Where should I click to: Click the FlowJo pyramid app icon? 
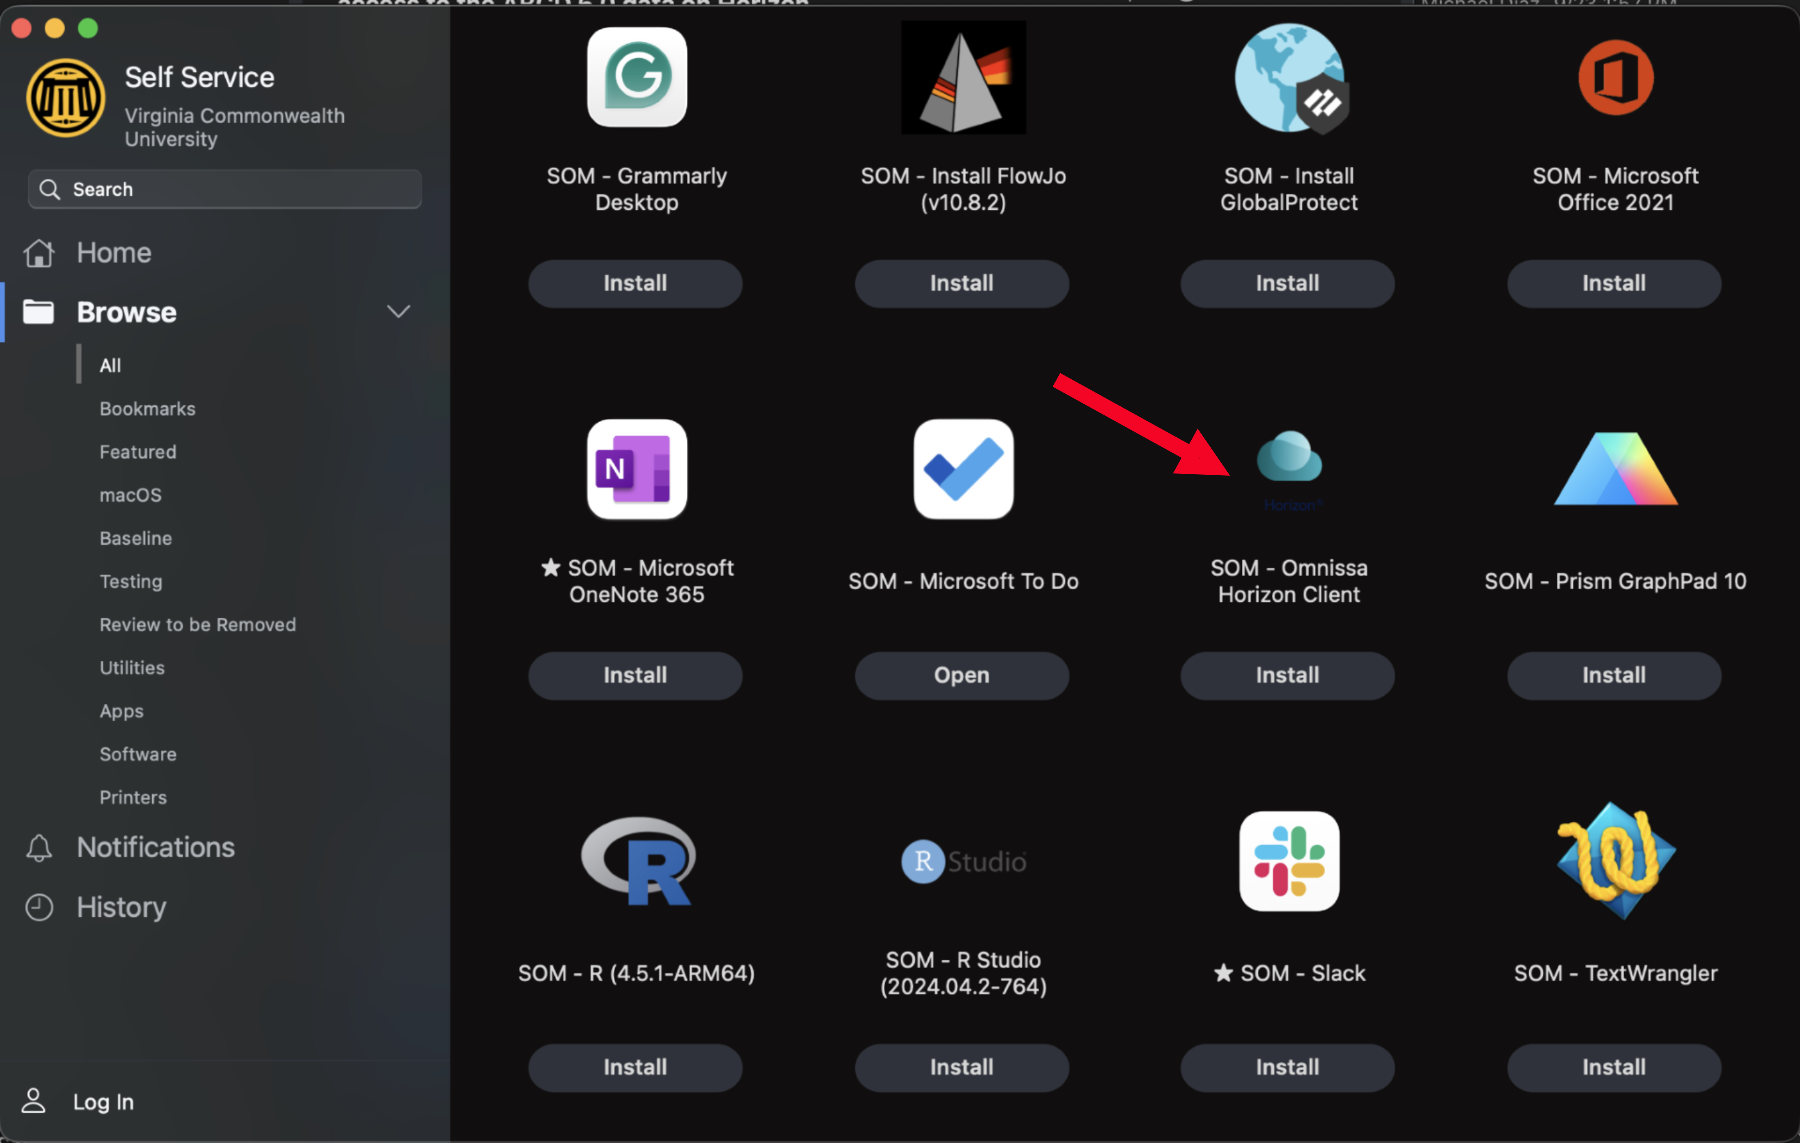[x=962, y=78]
